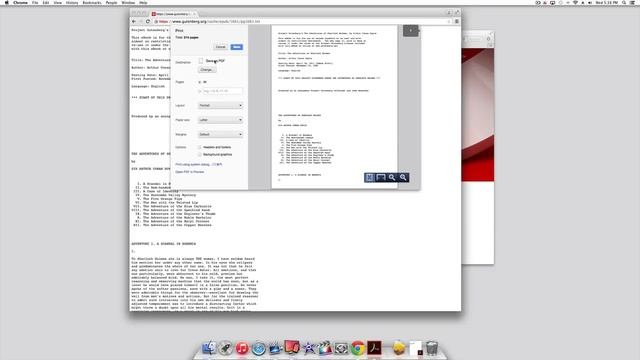Open the Window menu
This screenshot has height=360, width=640.
click(128, 2)
